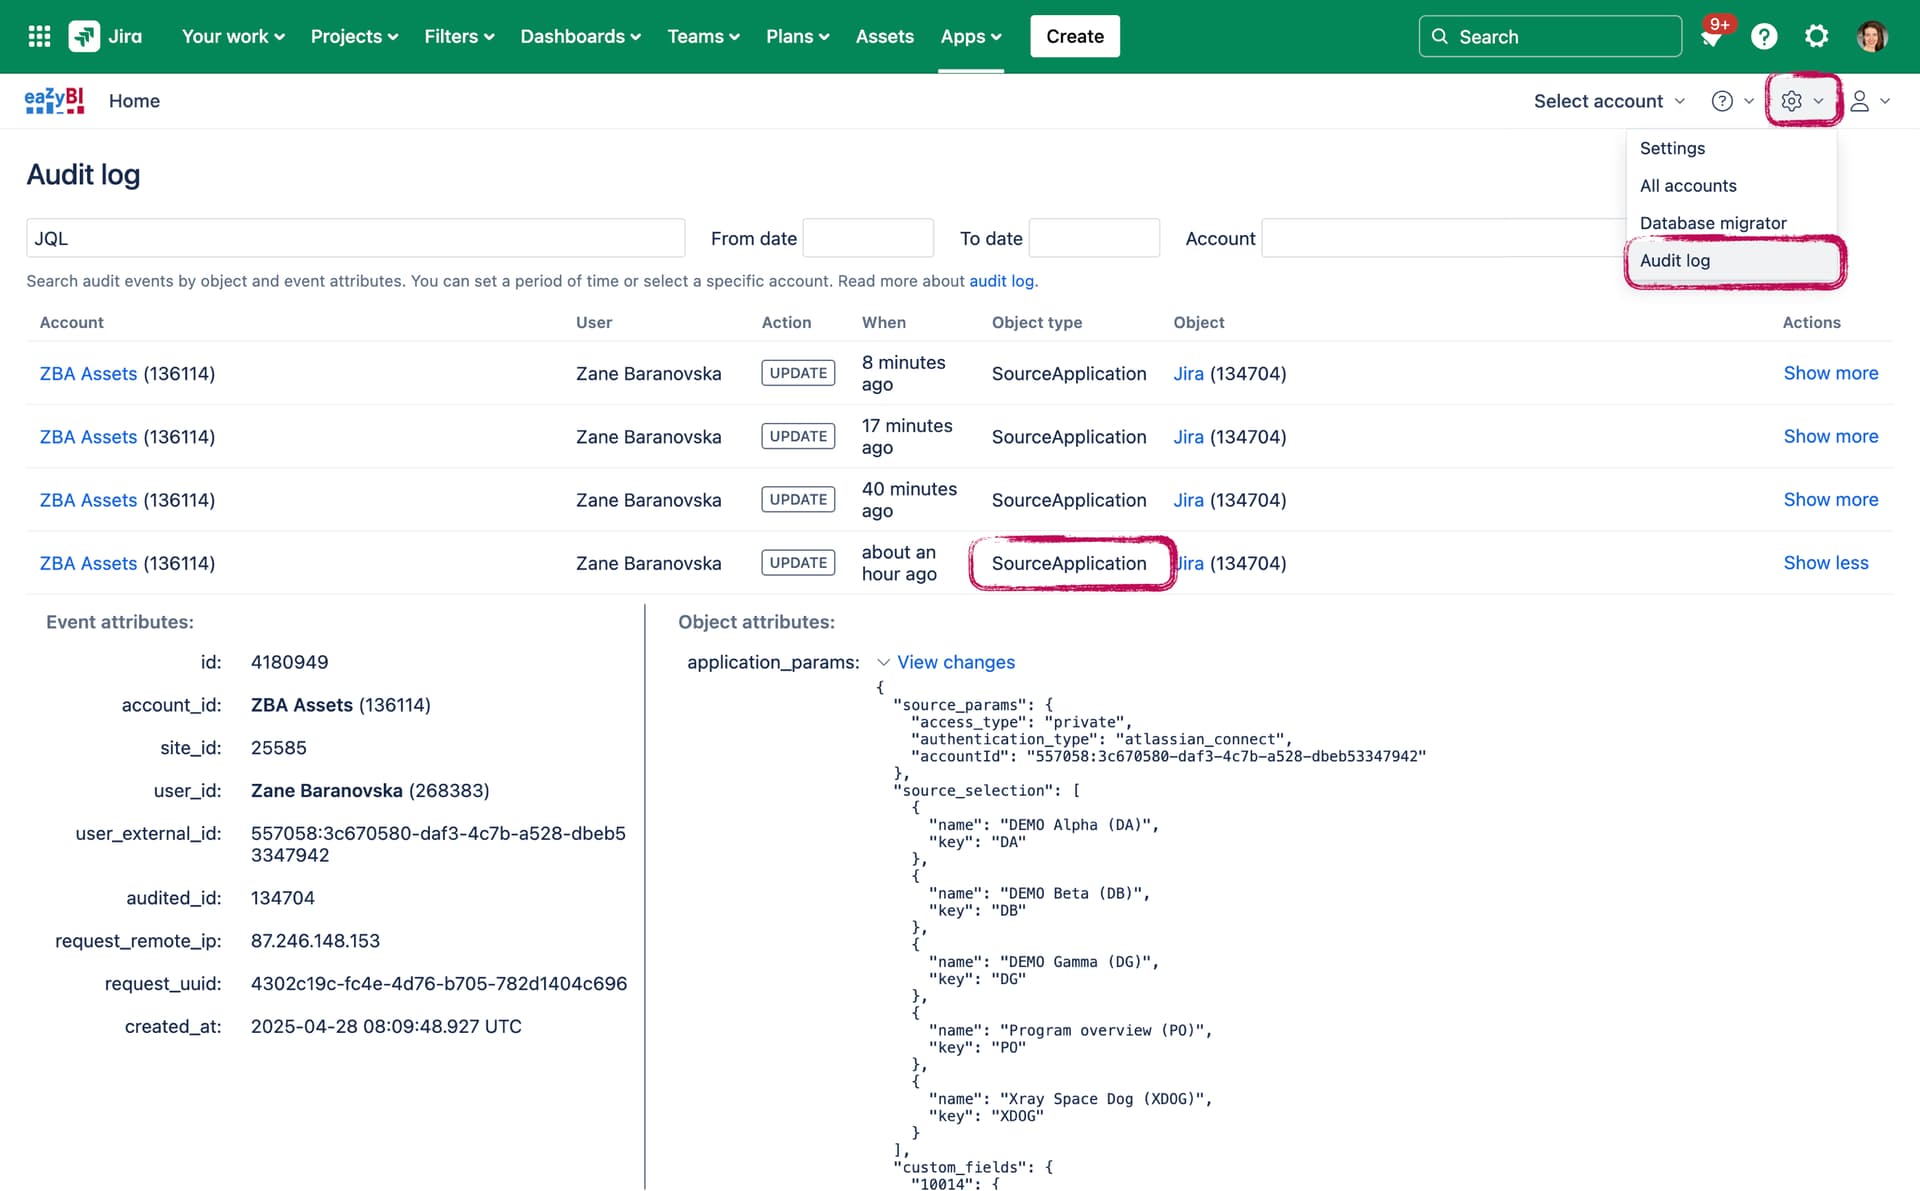The height and width of the screenshot is (1191, 1920).
Task: Open Assets in the Jira navigation
Action: click(x=884, y=36)
